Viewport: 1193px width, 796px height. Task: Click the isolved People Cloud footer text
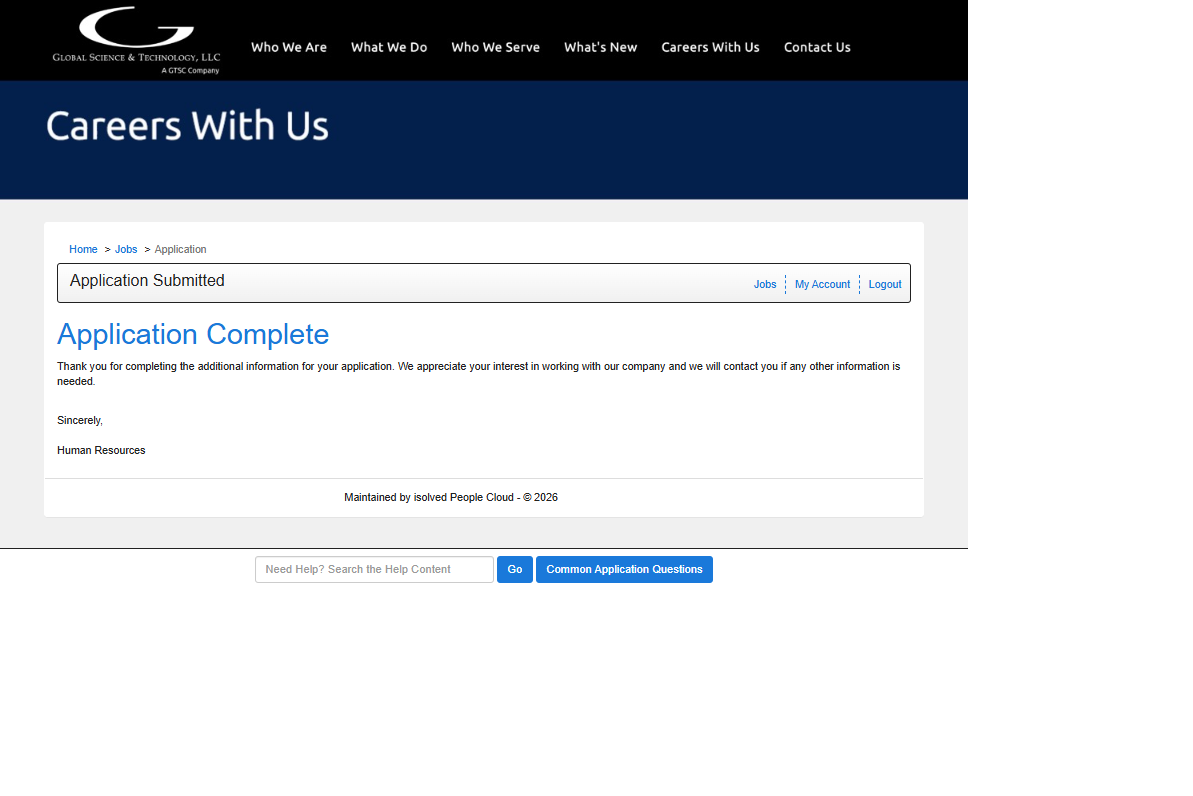tap(450, 497)
